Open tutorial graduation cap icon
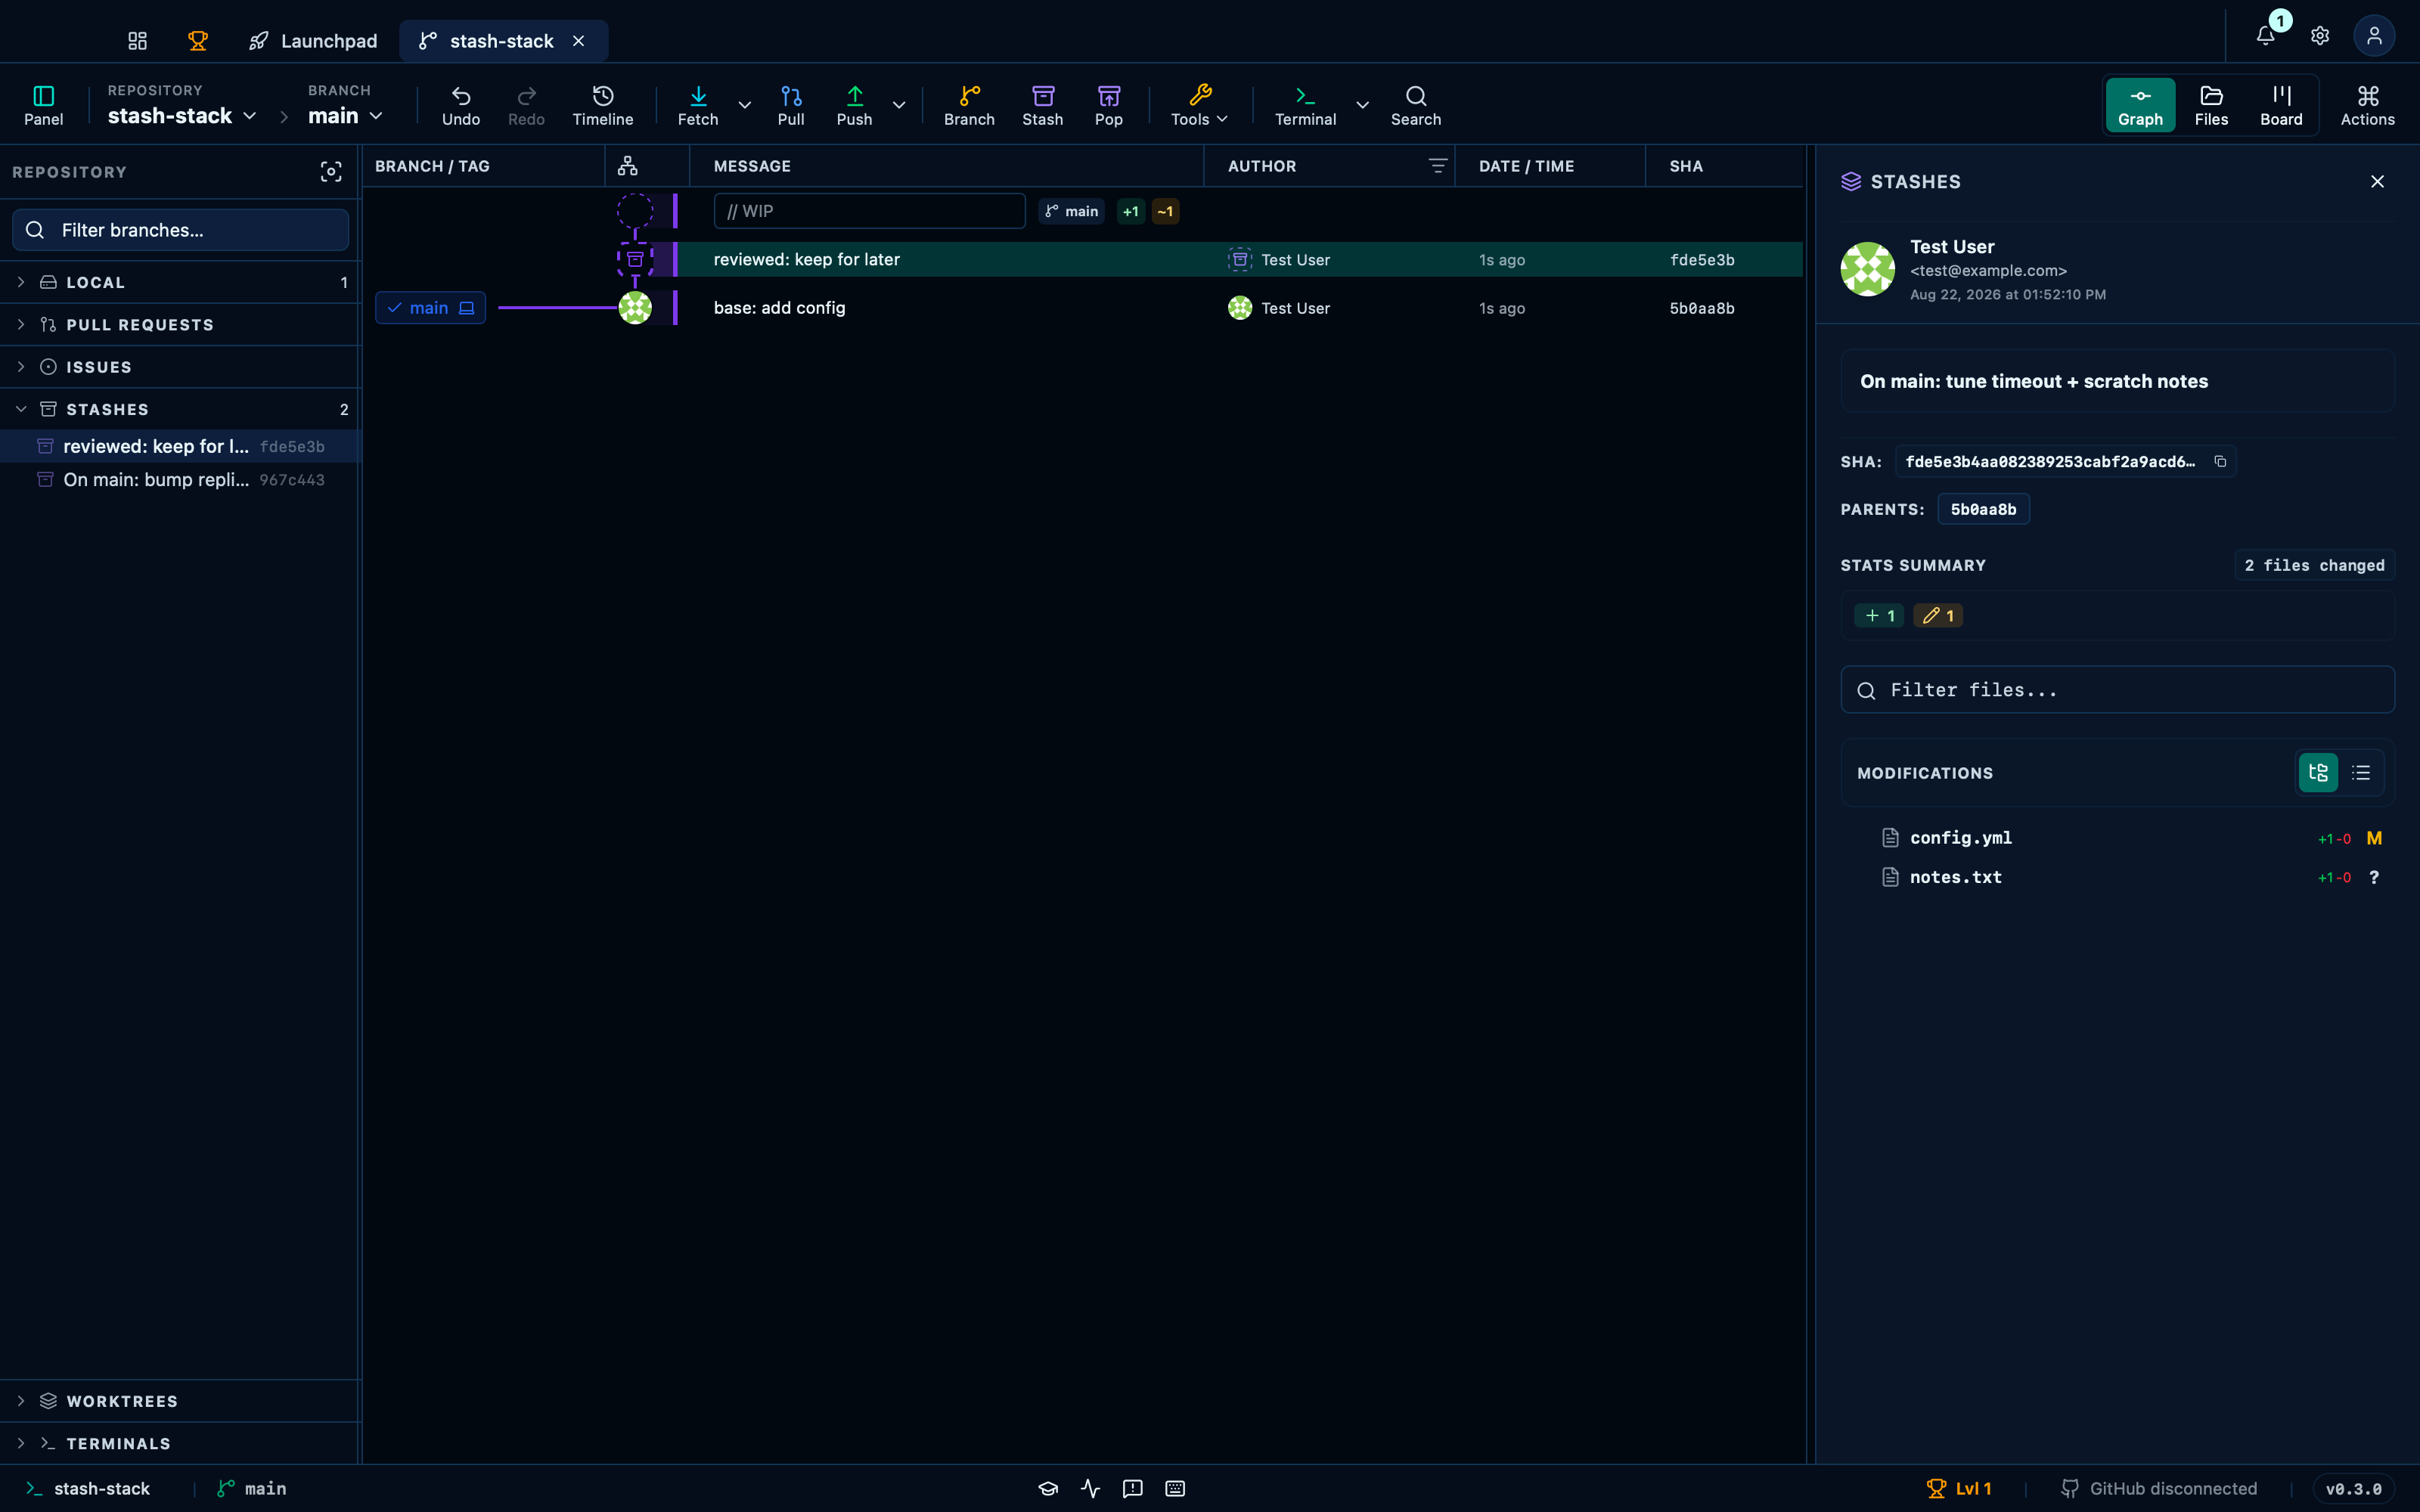 1048,1488
